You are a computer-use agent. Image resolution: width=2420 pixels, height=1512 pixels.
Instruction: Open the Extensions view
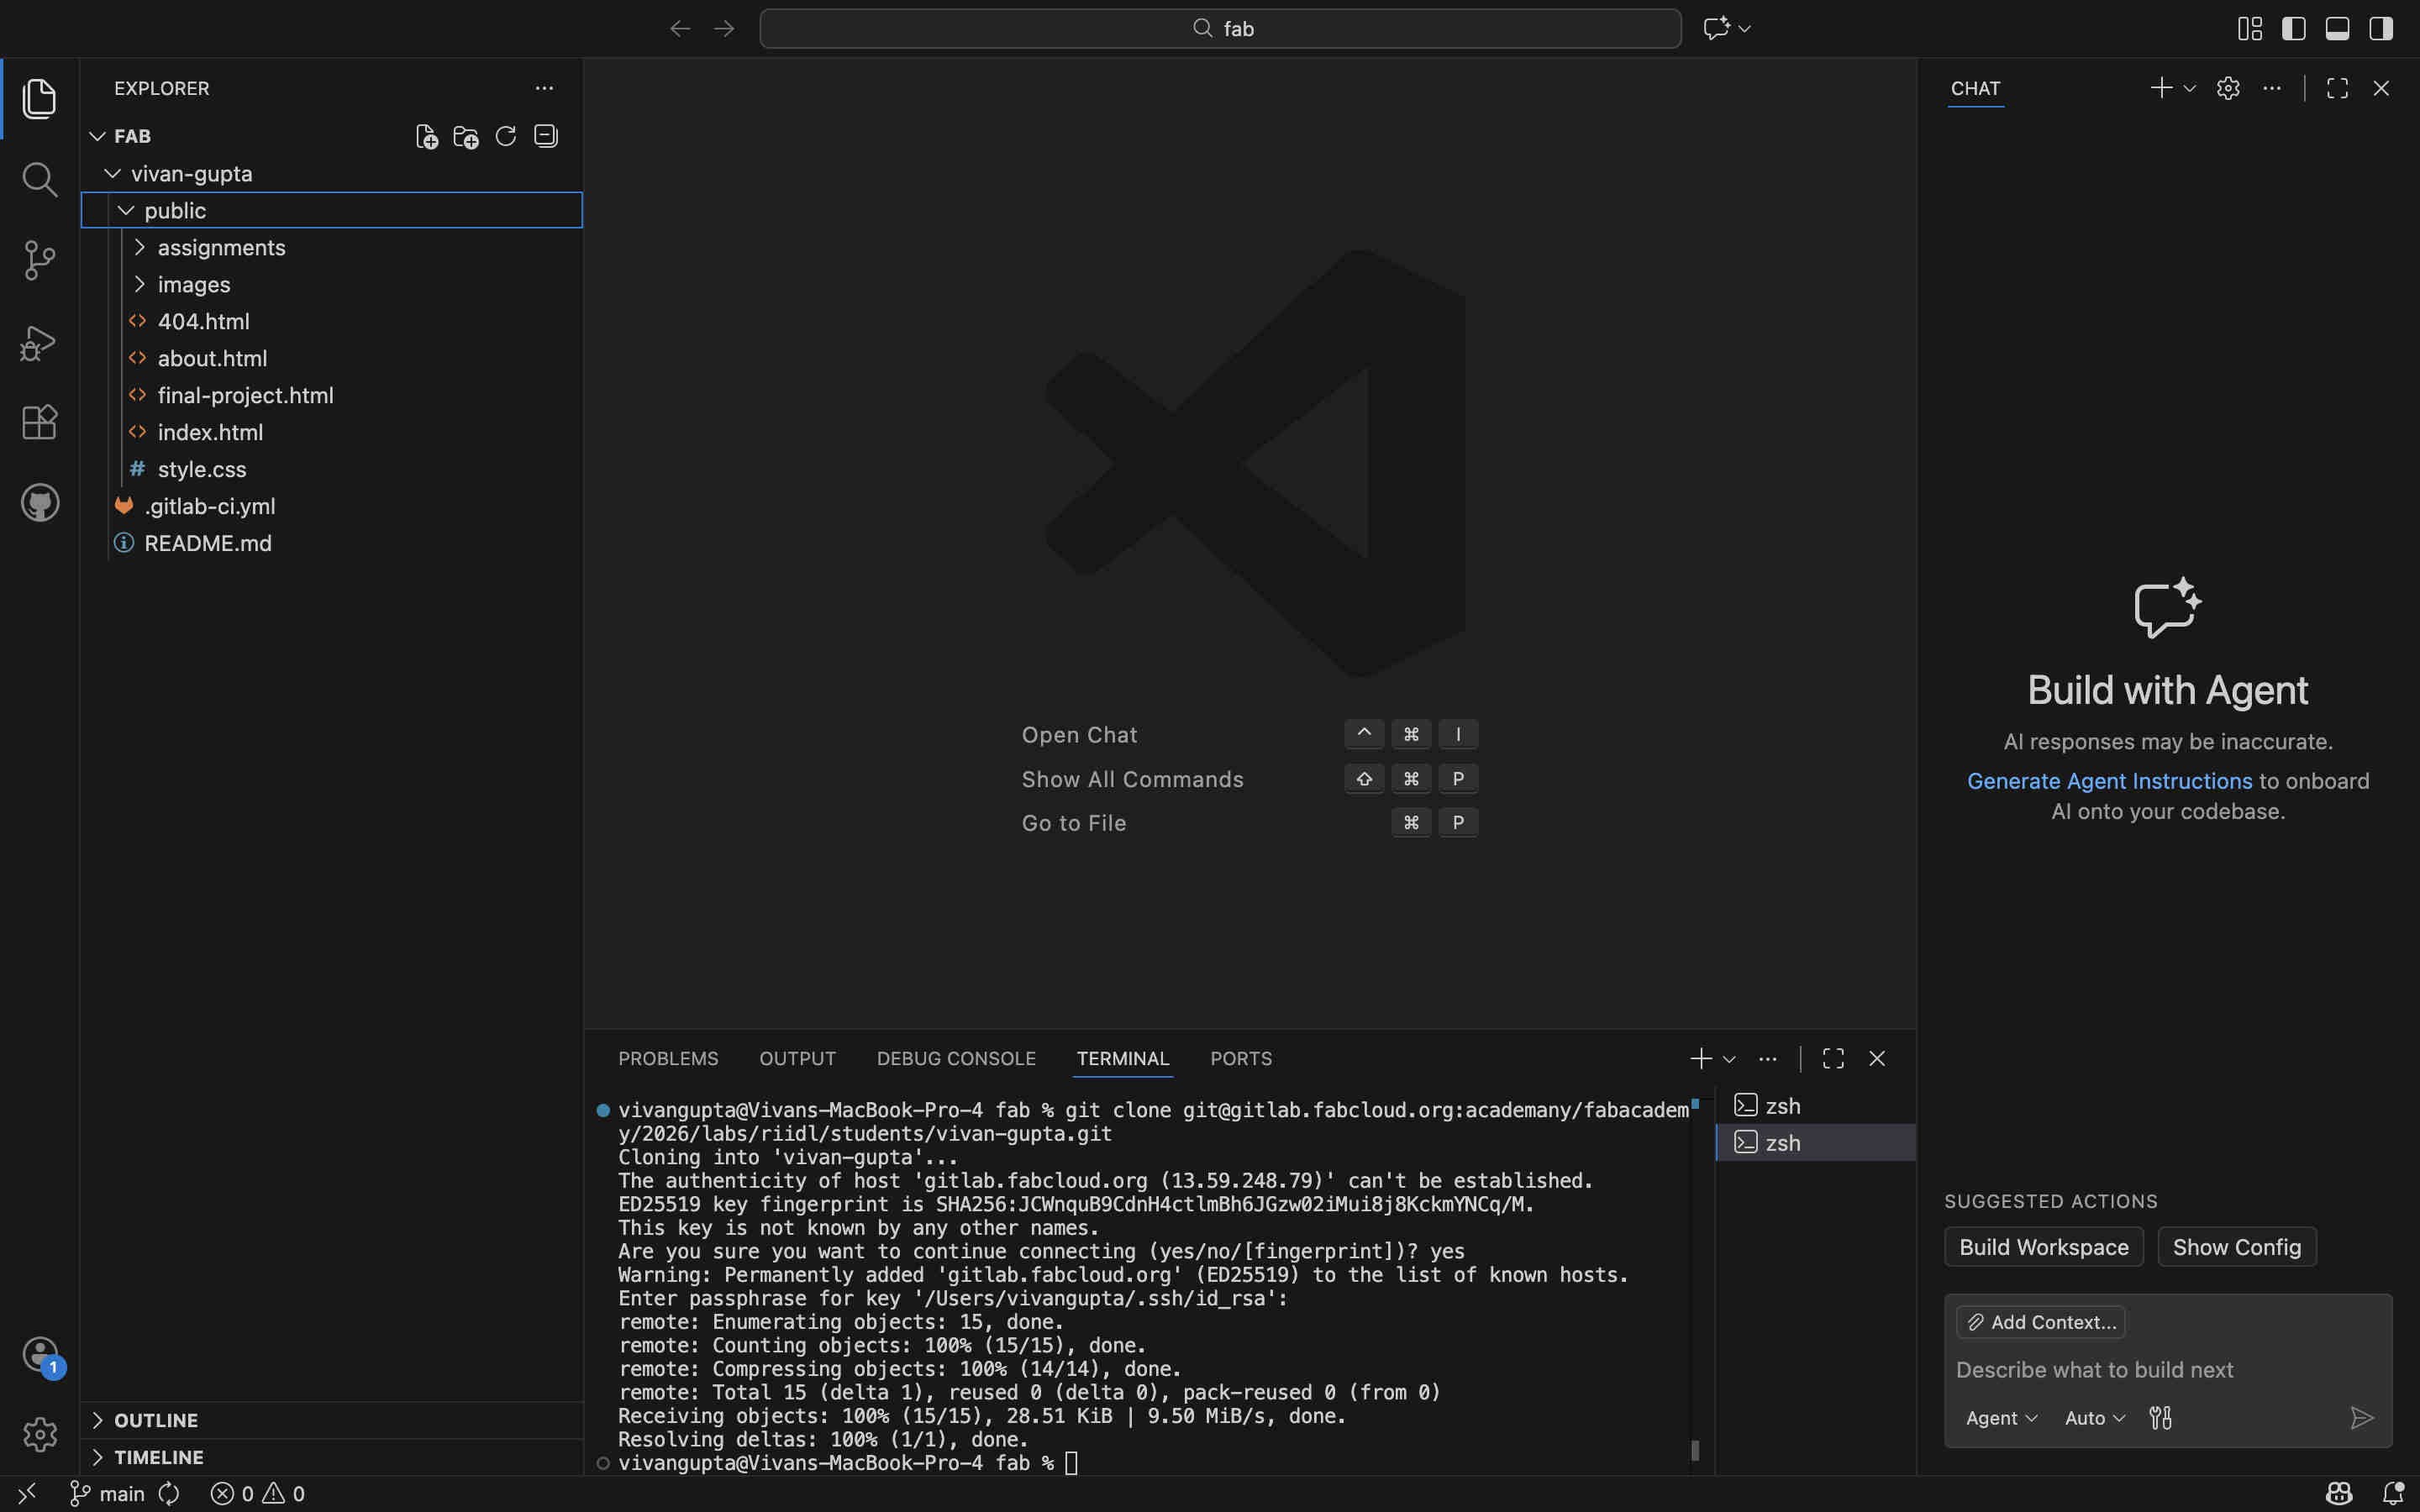(39, 422)
